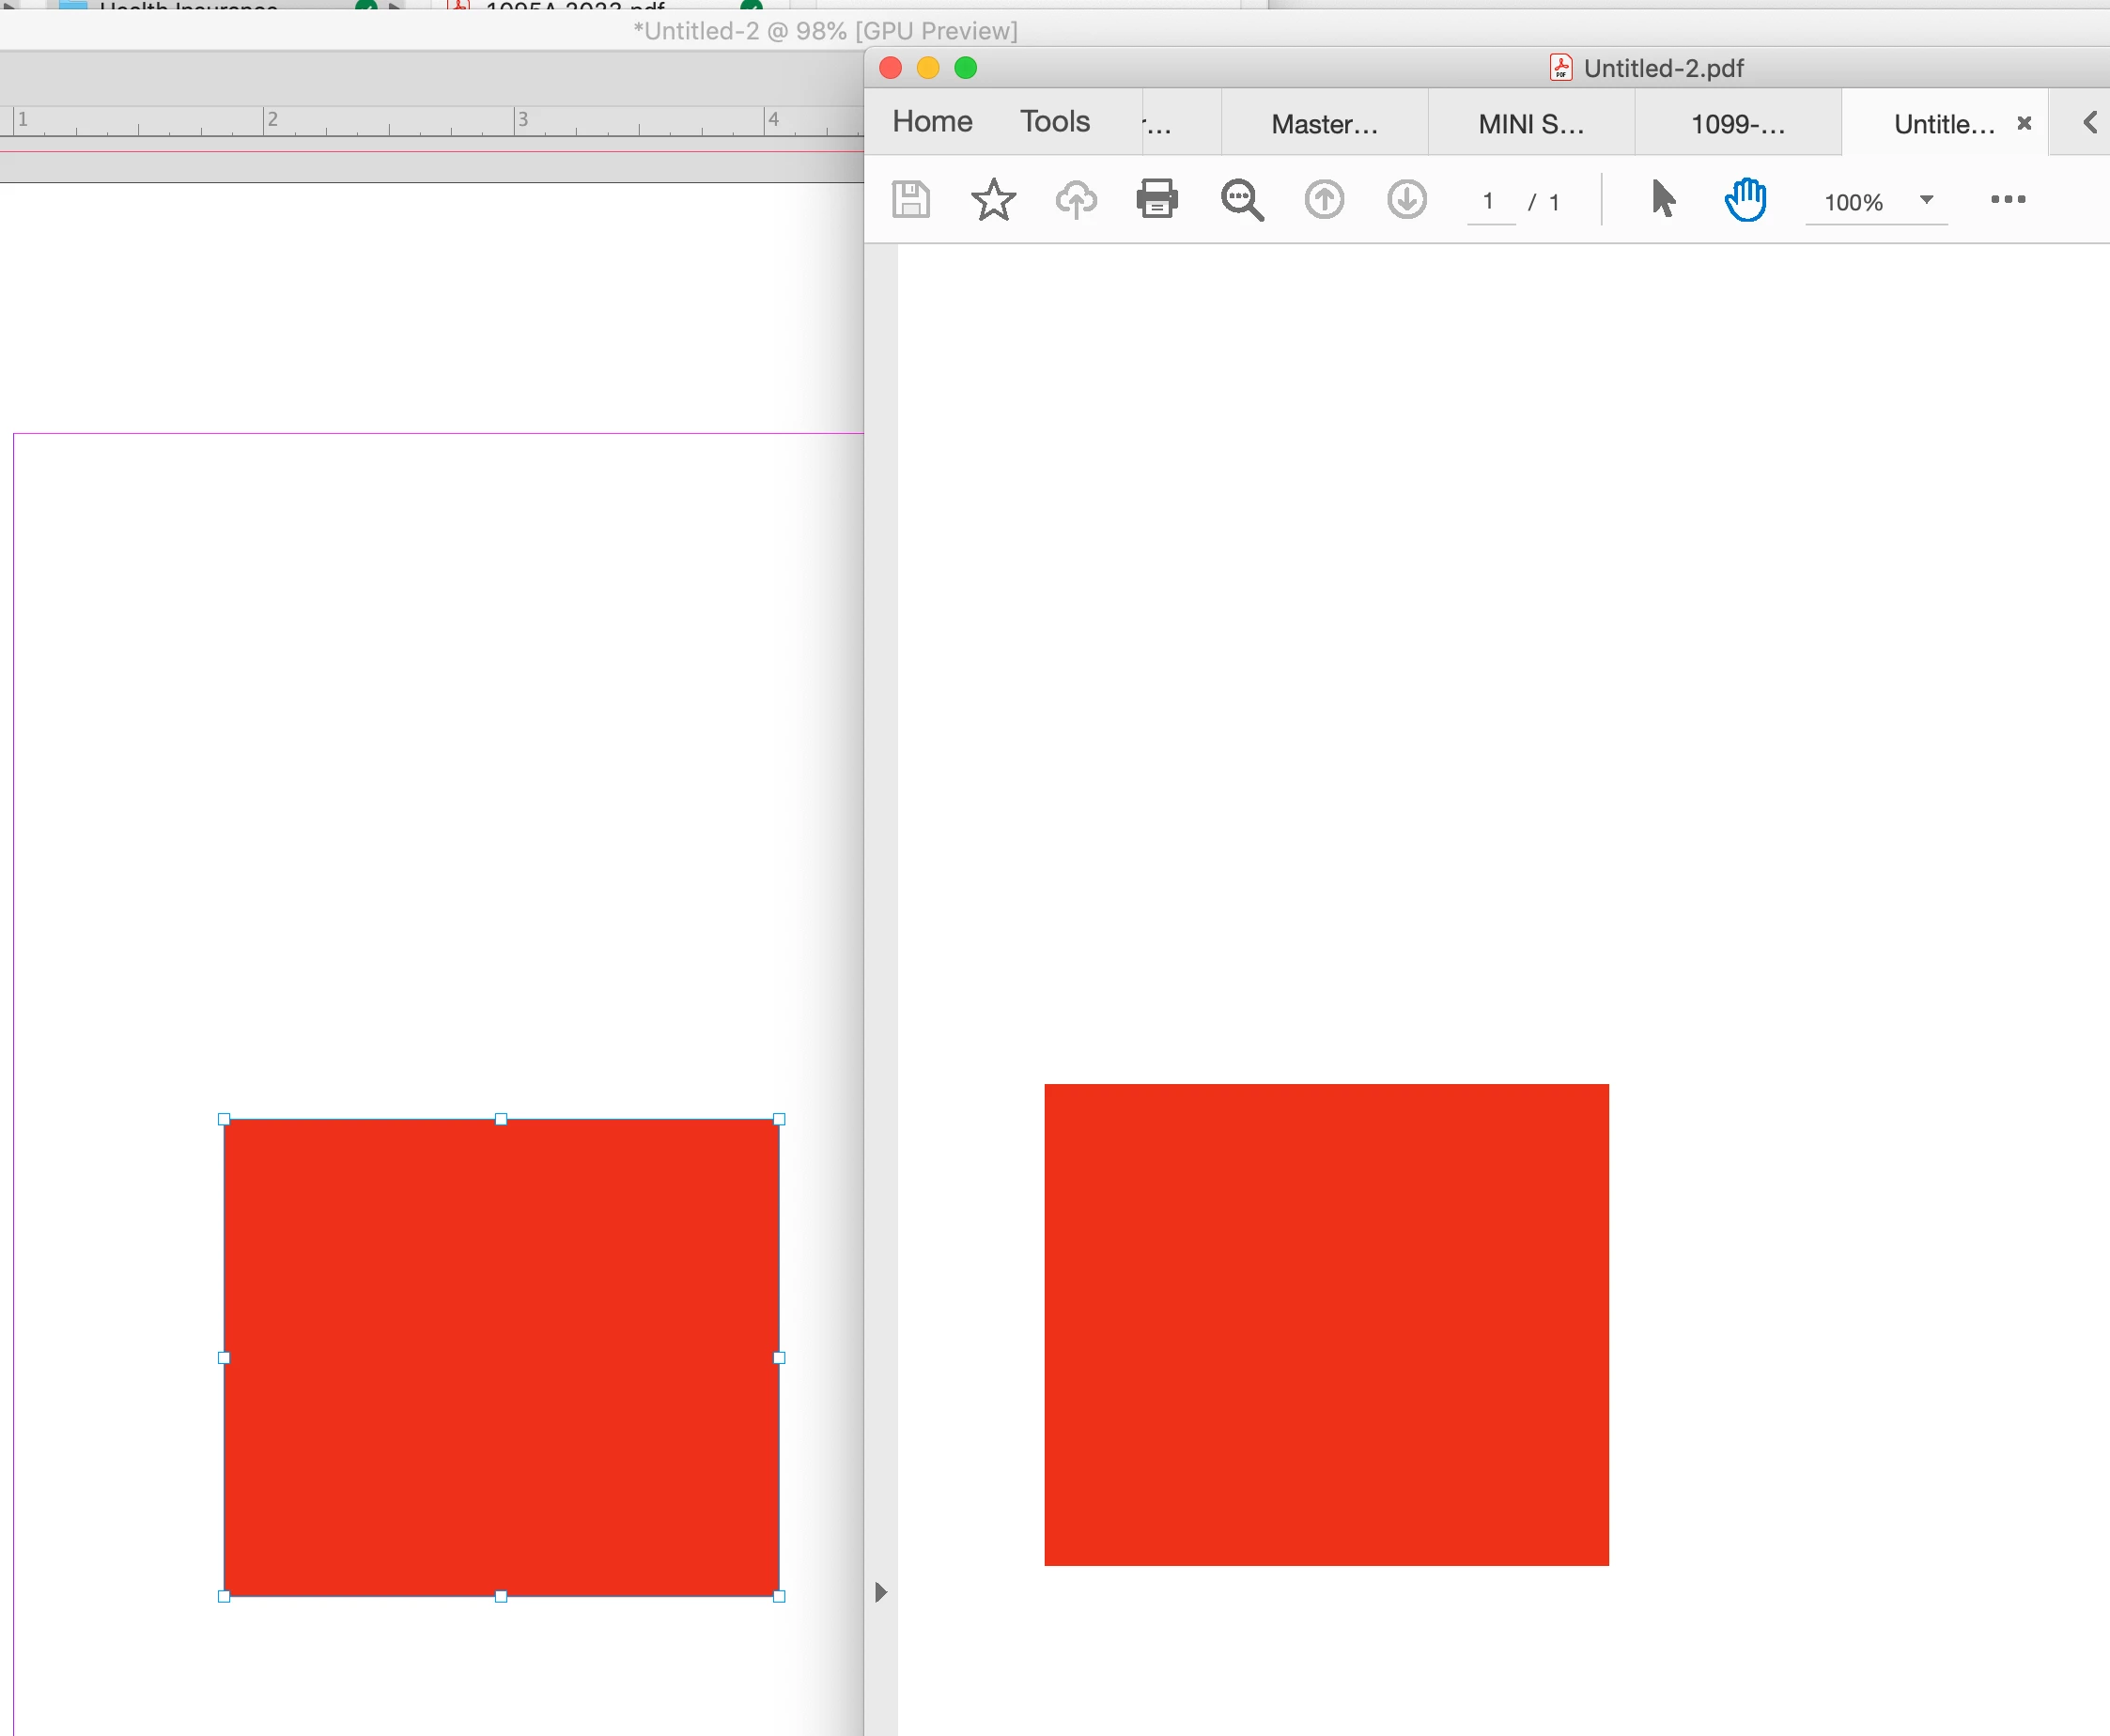Click the chevron to scroll tabs left
Viewport: 2110px width, 1736px height.
[x=2090, y=123]
